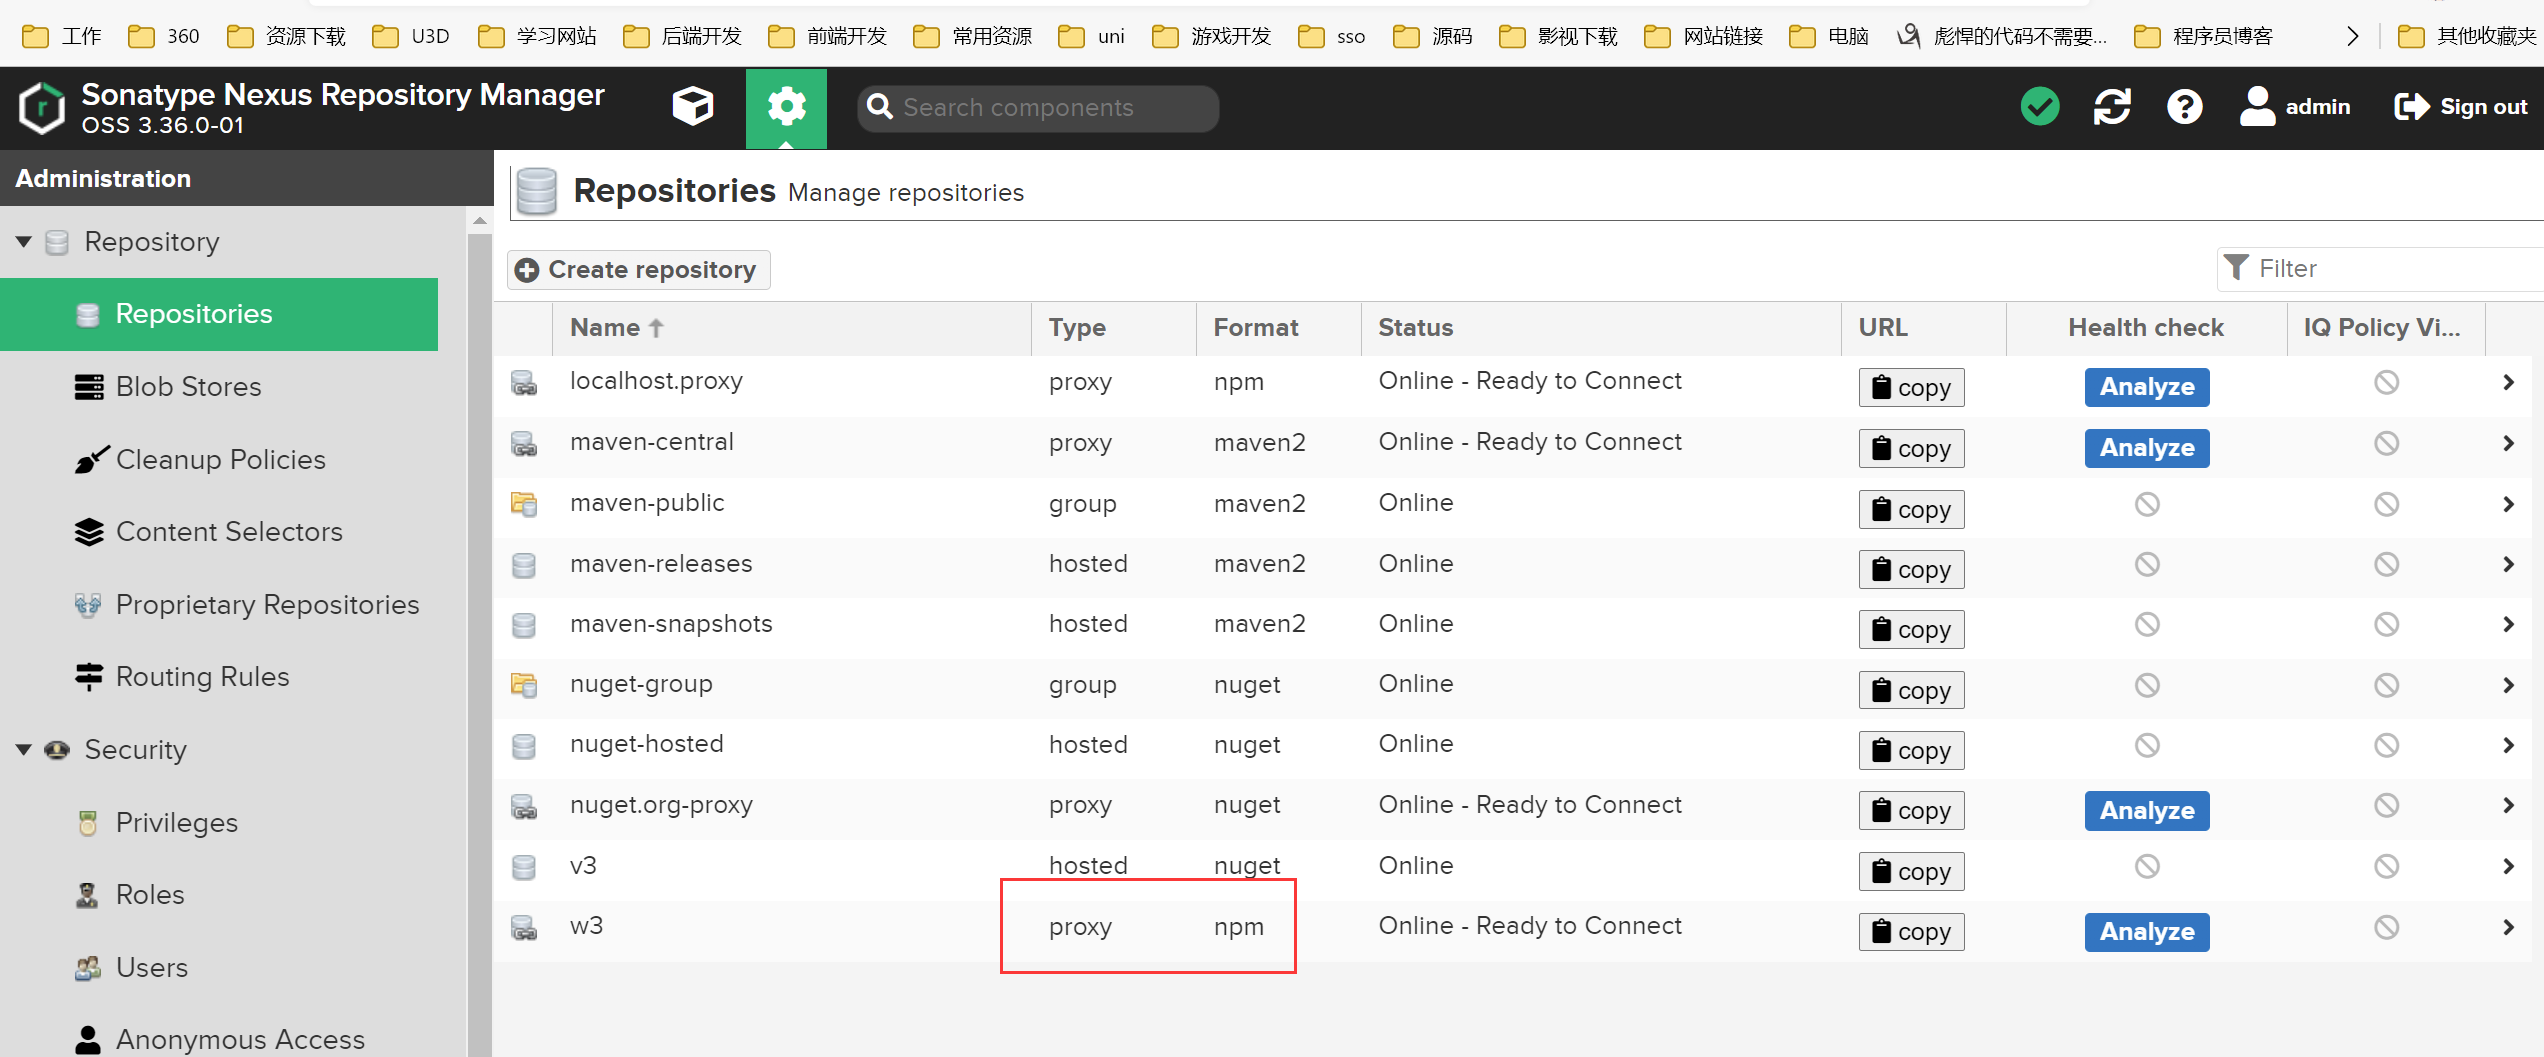Viewport: 2544px width, 1057px height.
Task: Analyze health of localhost.proxy repository
Action: [2147, 388]
